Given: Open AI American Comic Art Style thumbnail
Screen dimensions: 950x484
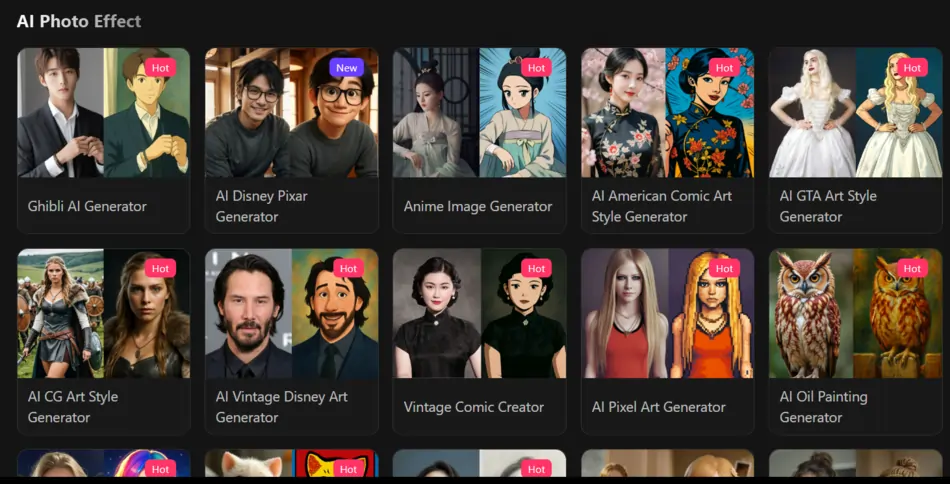Looking at the screenshot, I should [x=668, y=113].
